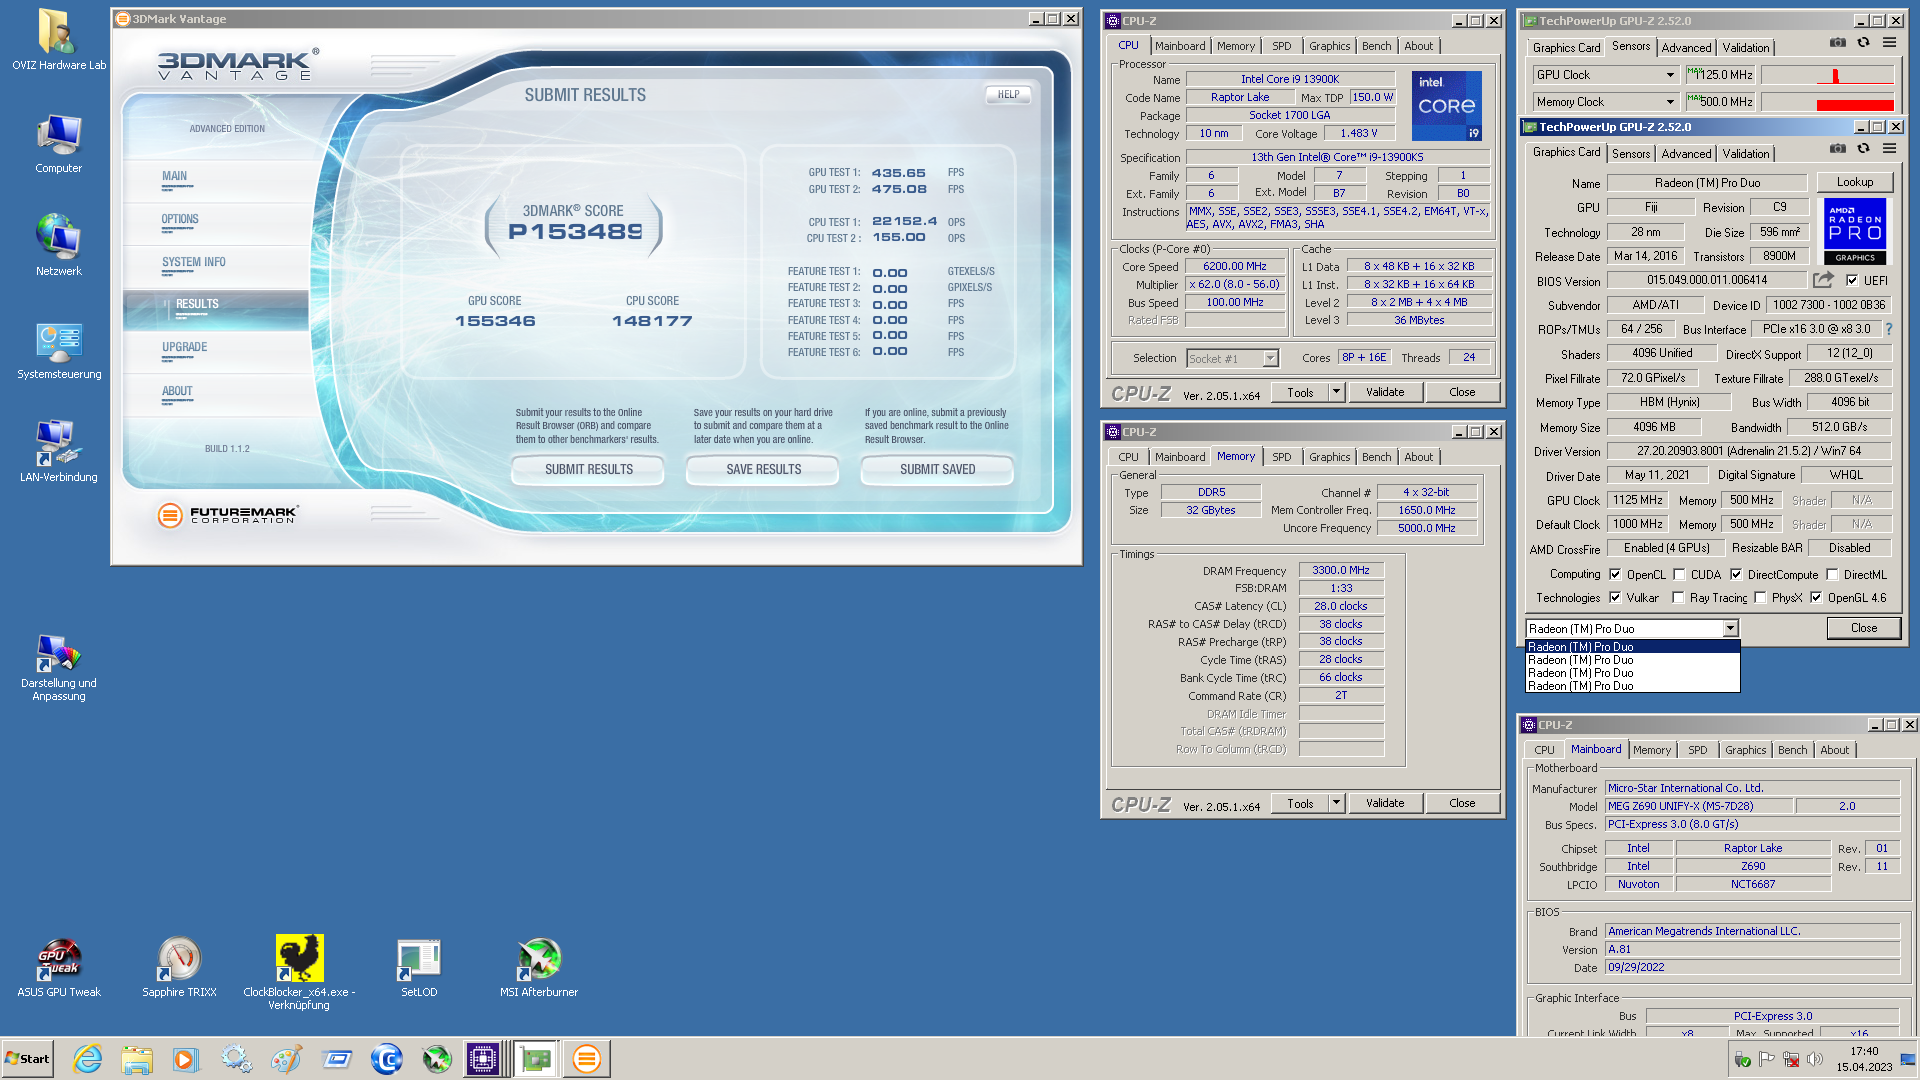
Task: Open Windows Media Player from the taskbar
Action: 186,1059
